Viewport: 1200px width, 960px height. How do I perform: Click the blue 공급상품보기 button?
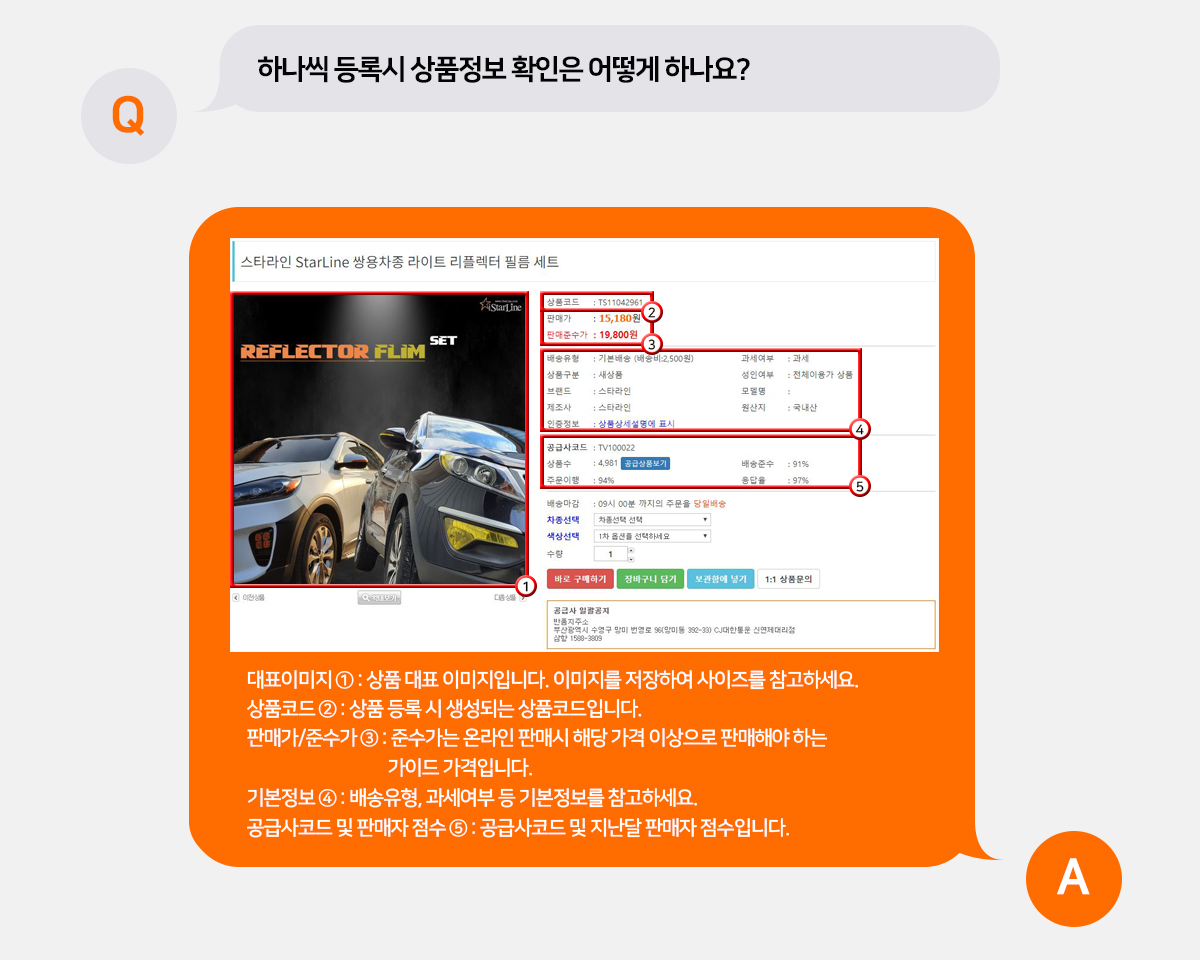pyautogui.click(x=646, y=464)
